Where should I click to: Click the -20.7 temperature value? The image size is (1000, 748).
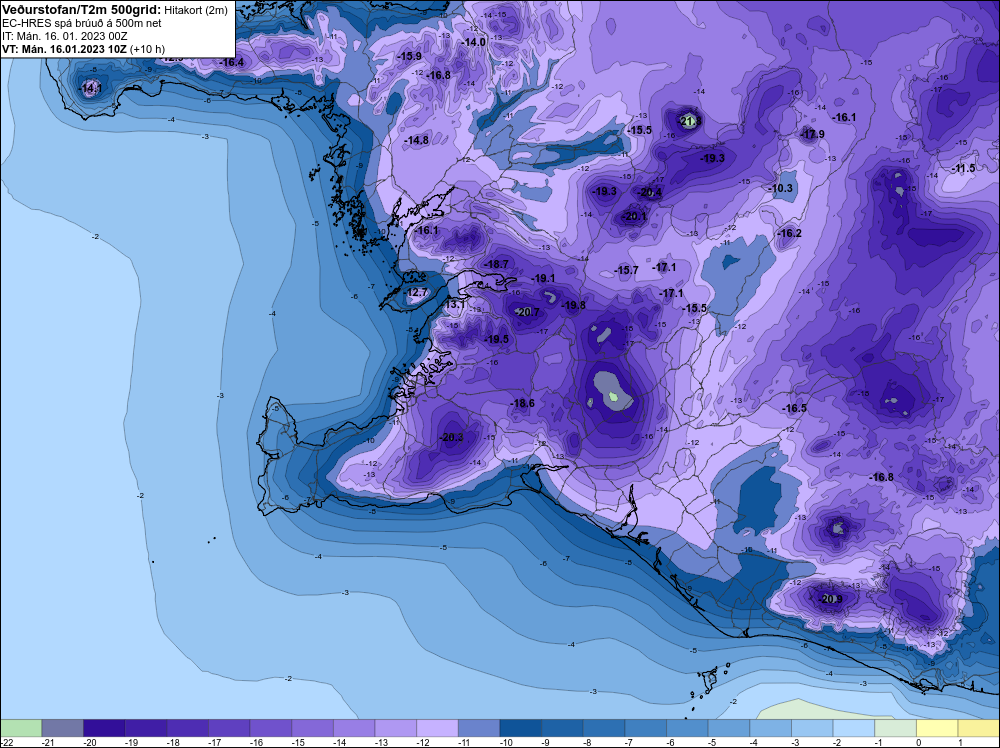pos(527,312)
